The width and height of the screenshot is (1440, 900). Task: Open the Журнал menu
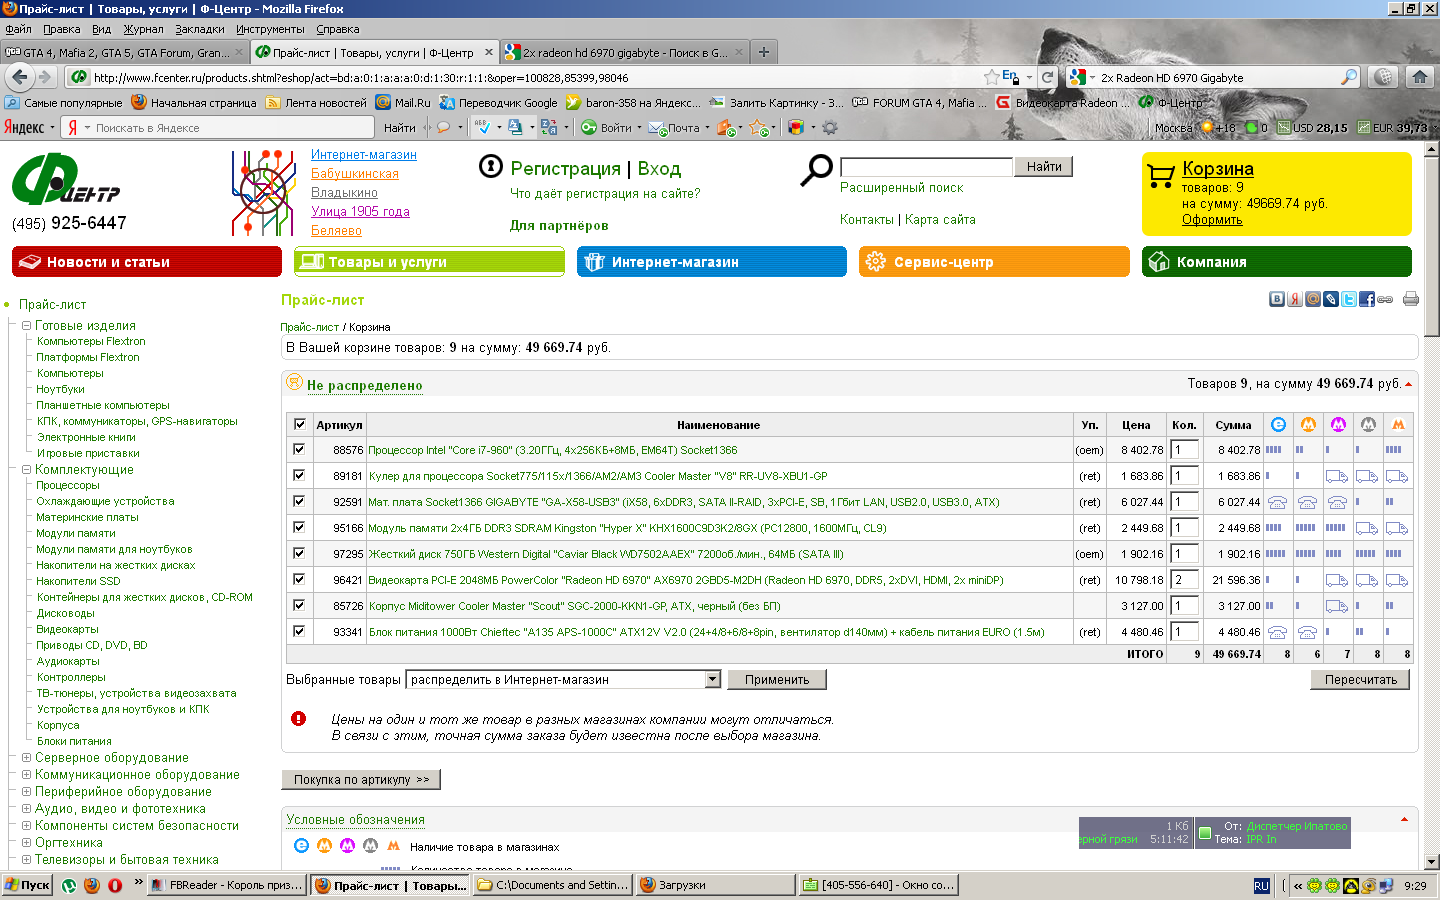143,29
